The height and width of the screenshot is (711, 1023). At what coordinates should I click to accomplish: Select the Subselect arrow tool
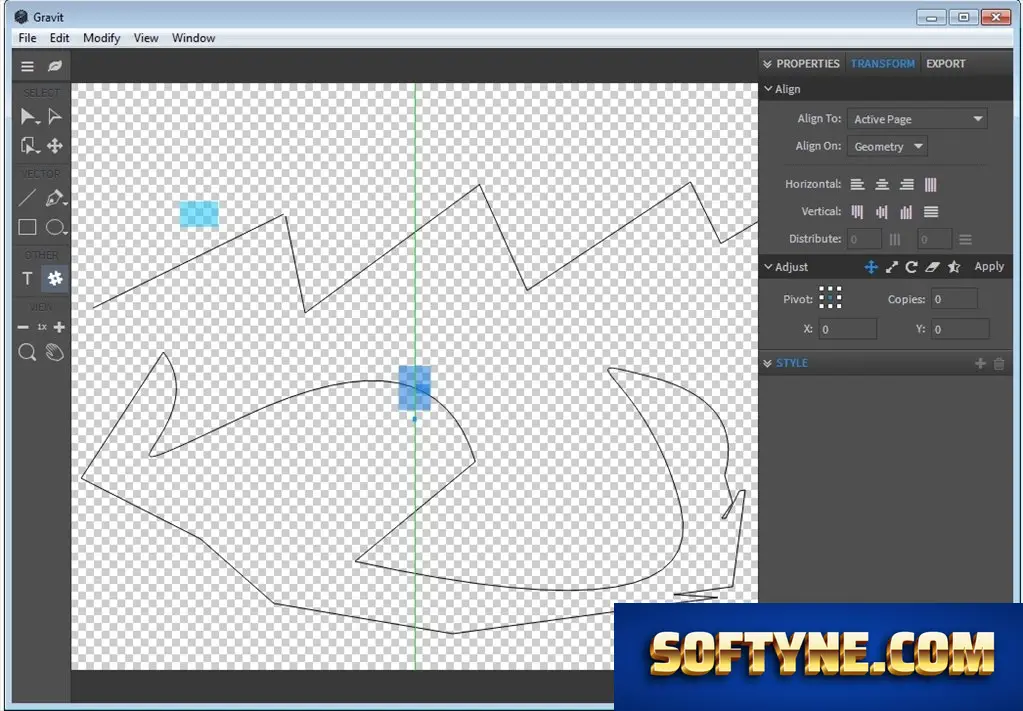point(55,117)
